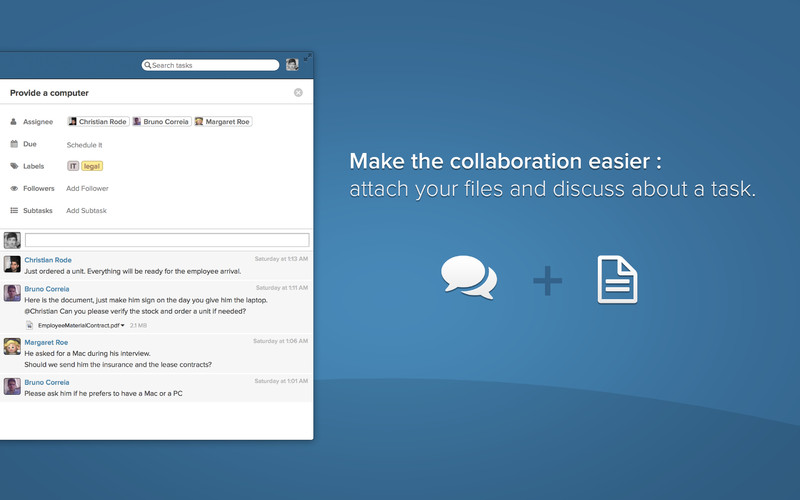Screen dimensions: 800x500
Task: Select the Bruno Correia assignee tag
Action: coord(161,121)
